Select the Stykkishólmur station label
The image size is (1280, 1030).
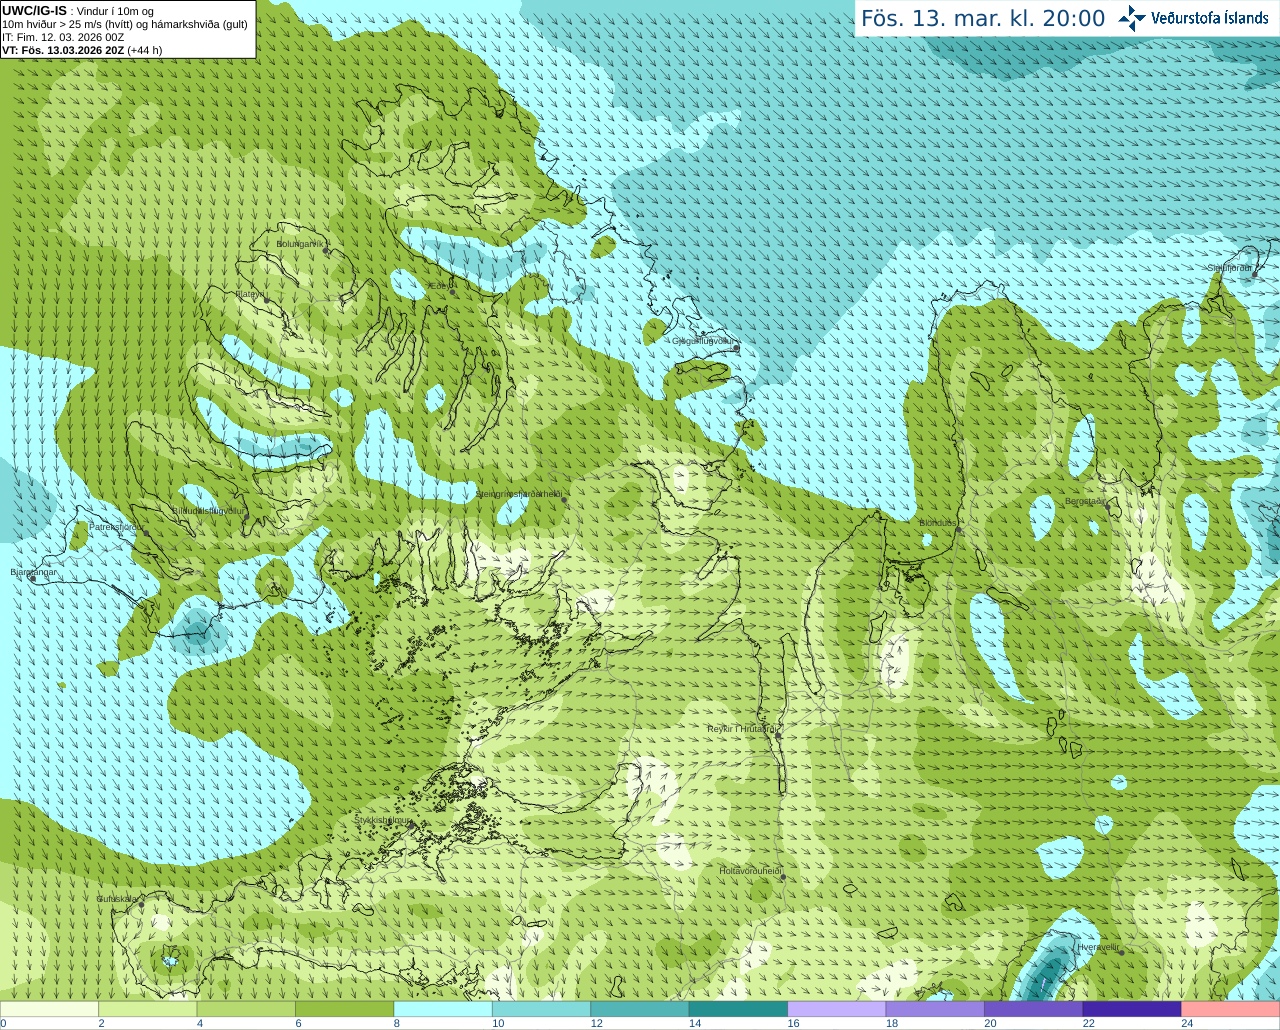(x=383, y=820)
